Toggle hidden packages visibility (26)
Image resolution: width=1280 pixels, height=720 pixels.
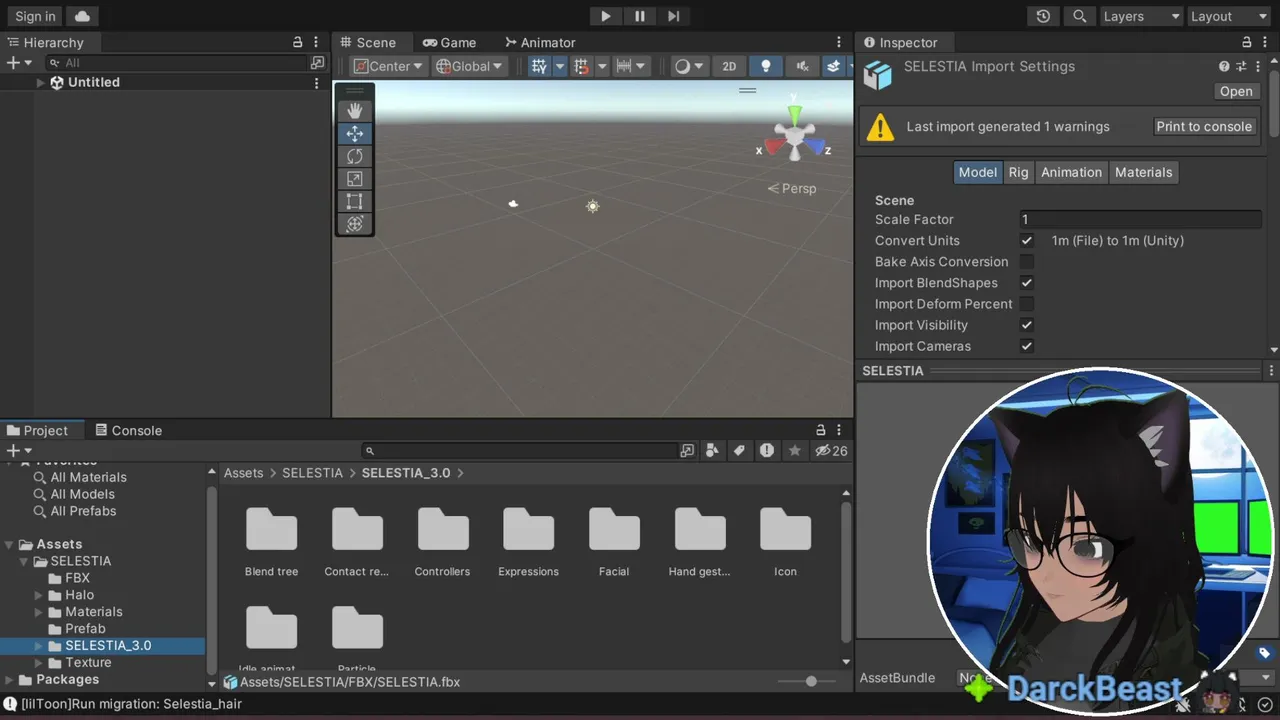click(831, 451)
